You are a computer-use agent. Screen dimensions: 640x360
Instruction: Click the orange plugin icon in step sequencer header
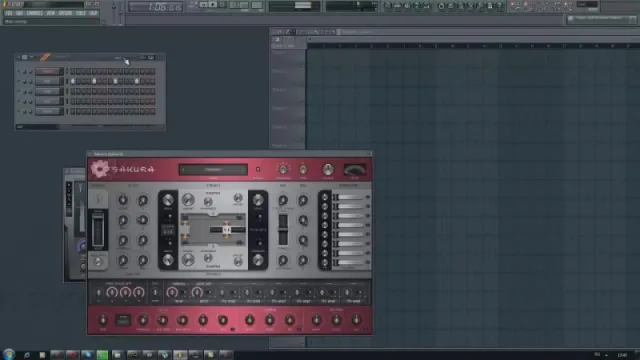45,57
